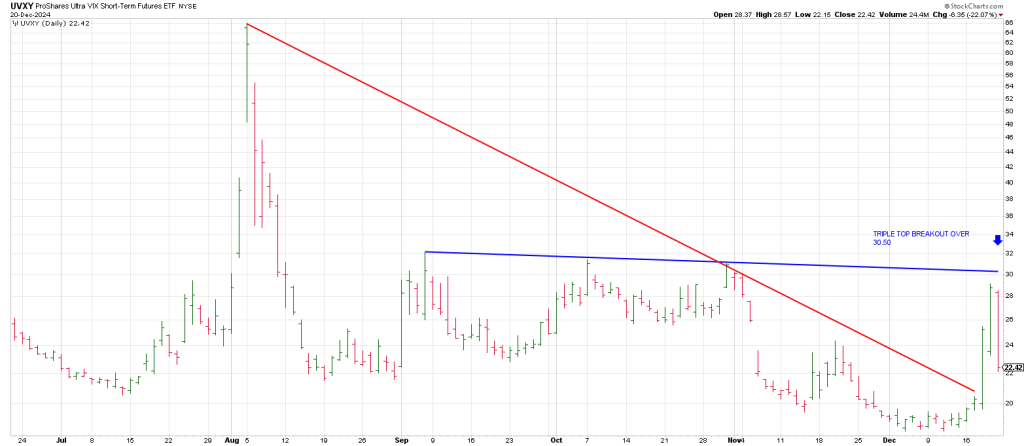The height and width of the screenshot is (446, 1024).
Task: Click the Aug label on date axis
Action: (x=233, y=439)
